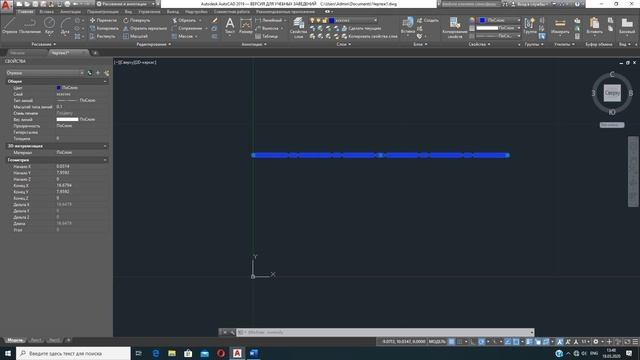Open object type dropdown Отрезок in Properties
This screenshot has width=640, height=360.
[45, 73]
